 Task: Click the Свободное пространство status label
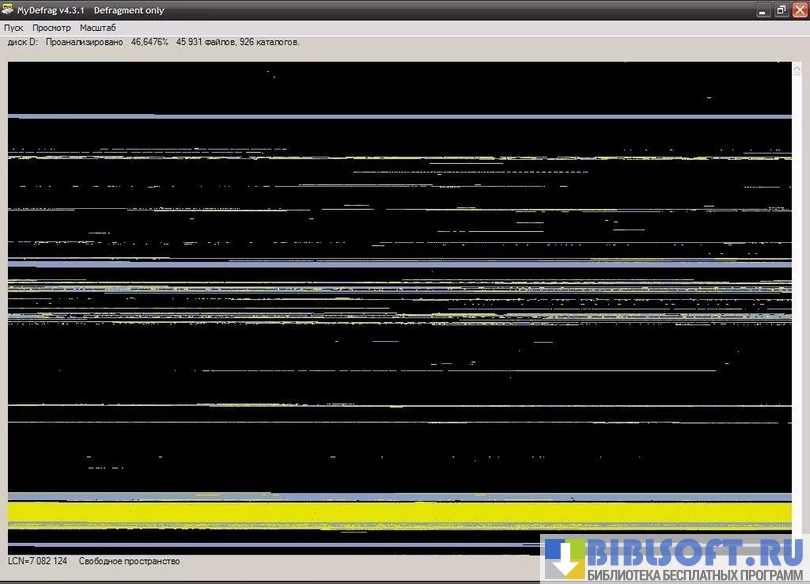[129, 562]
